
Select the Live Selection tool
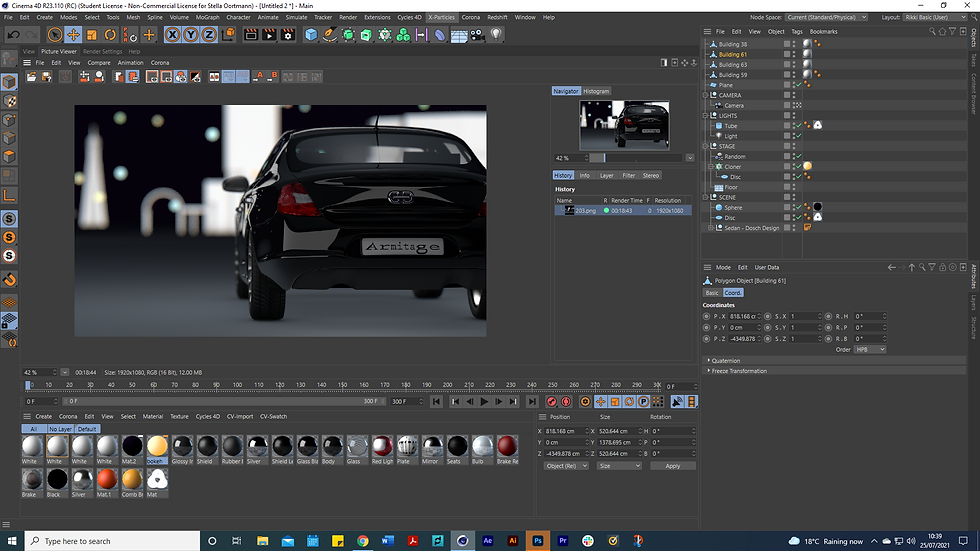click(55, 35)
